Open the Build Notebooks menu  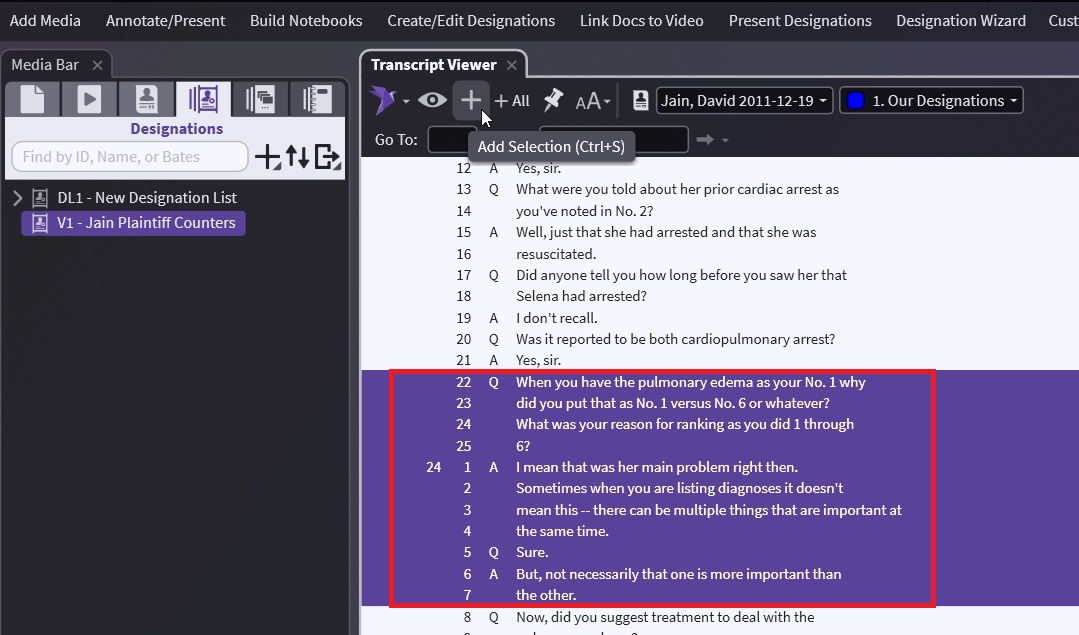click(306, 20)
